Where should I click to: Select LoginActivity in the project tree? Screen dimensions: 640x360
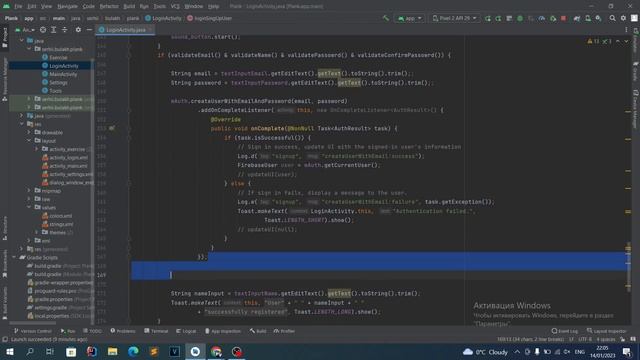(64, 66)
